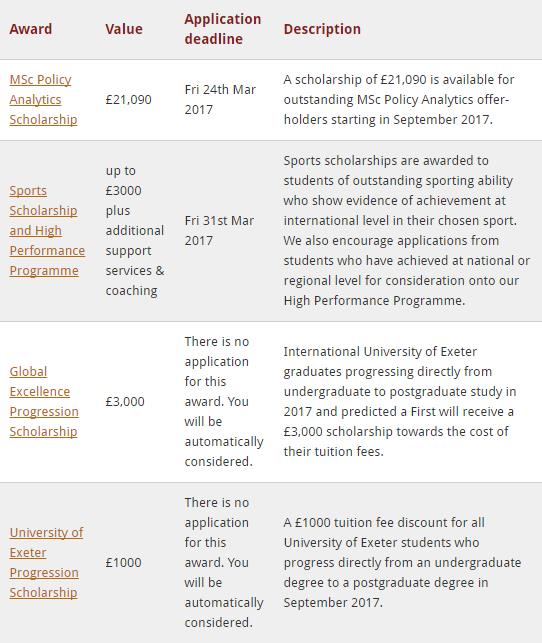
Task: Click Global Excellence automatic consideration deadline note
Action: point(224,401)
